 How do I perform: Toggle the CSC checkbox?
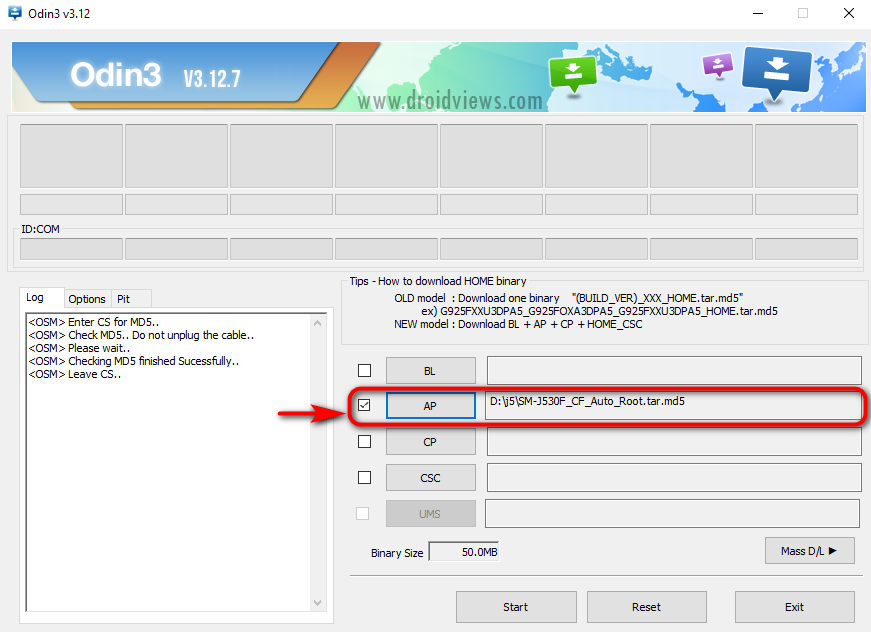364,477
